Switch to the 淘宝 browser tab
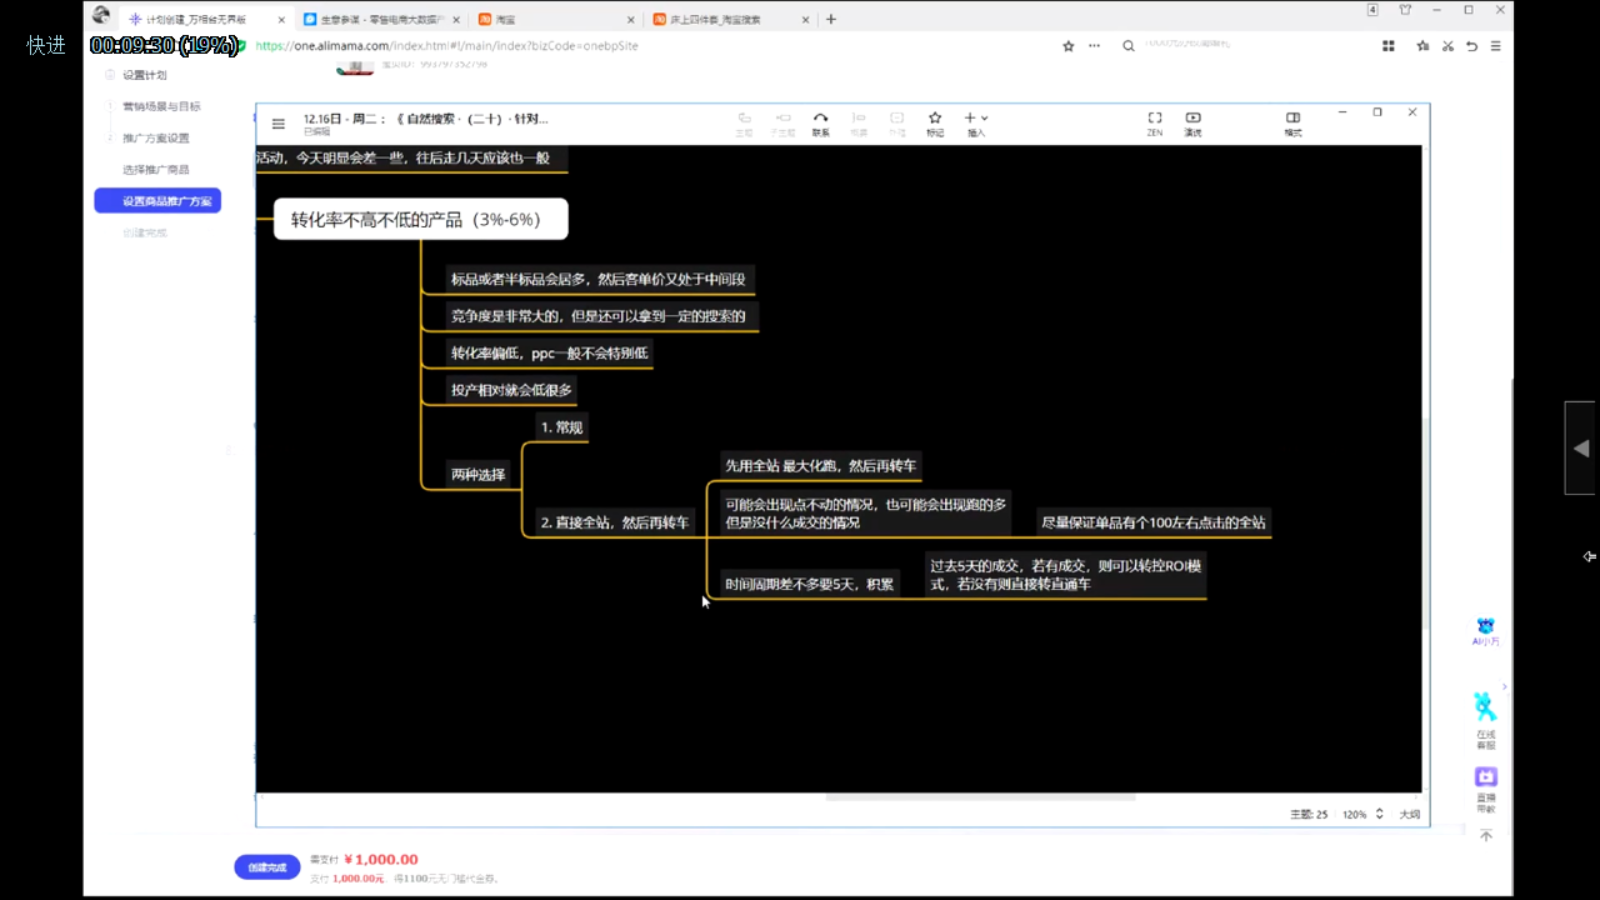 550,19
